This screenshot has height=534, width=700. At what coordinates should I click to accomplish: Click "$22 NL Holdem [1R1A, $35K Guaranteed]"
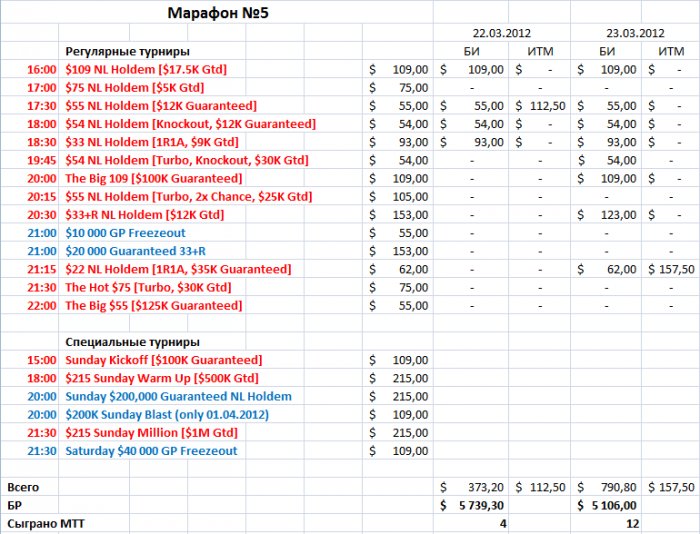click(x=178, y=269)
